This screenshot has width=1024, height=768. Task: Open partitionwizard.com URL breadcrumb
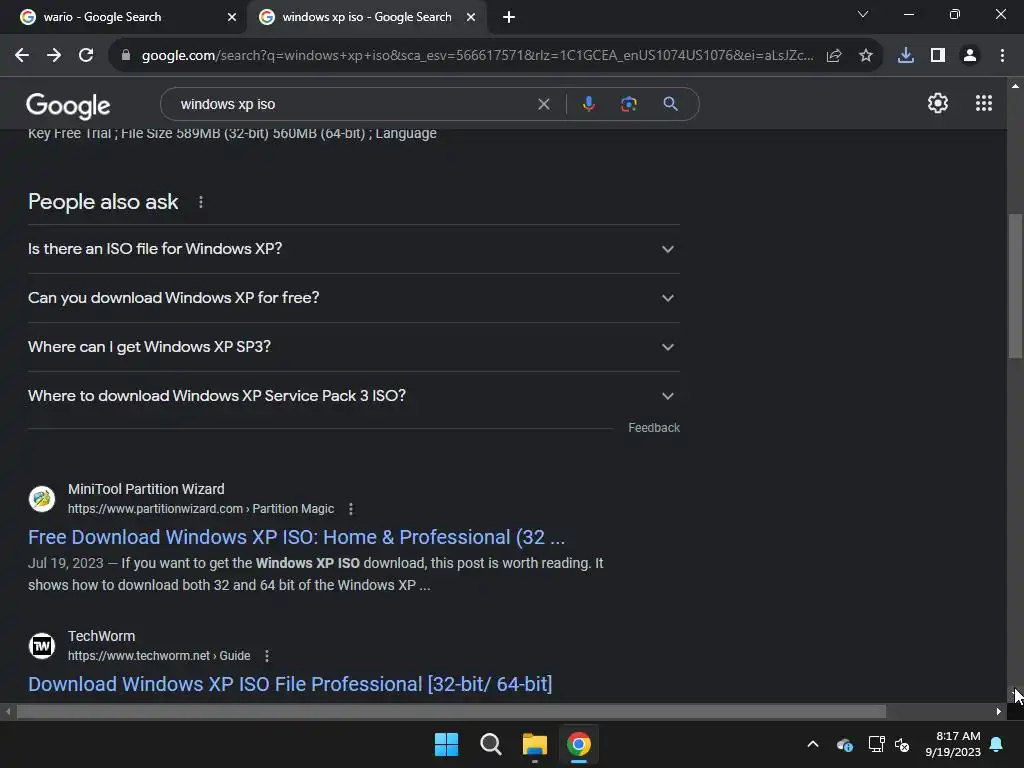point(201,509)
